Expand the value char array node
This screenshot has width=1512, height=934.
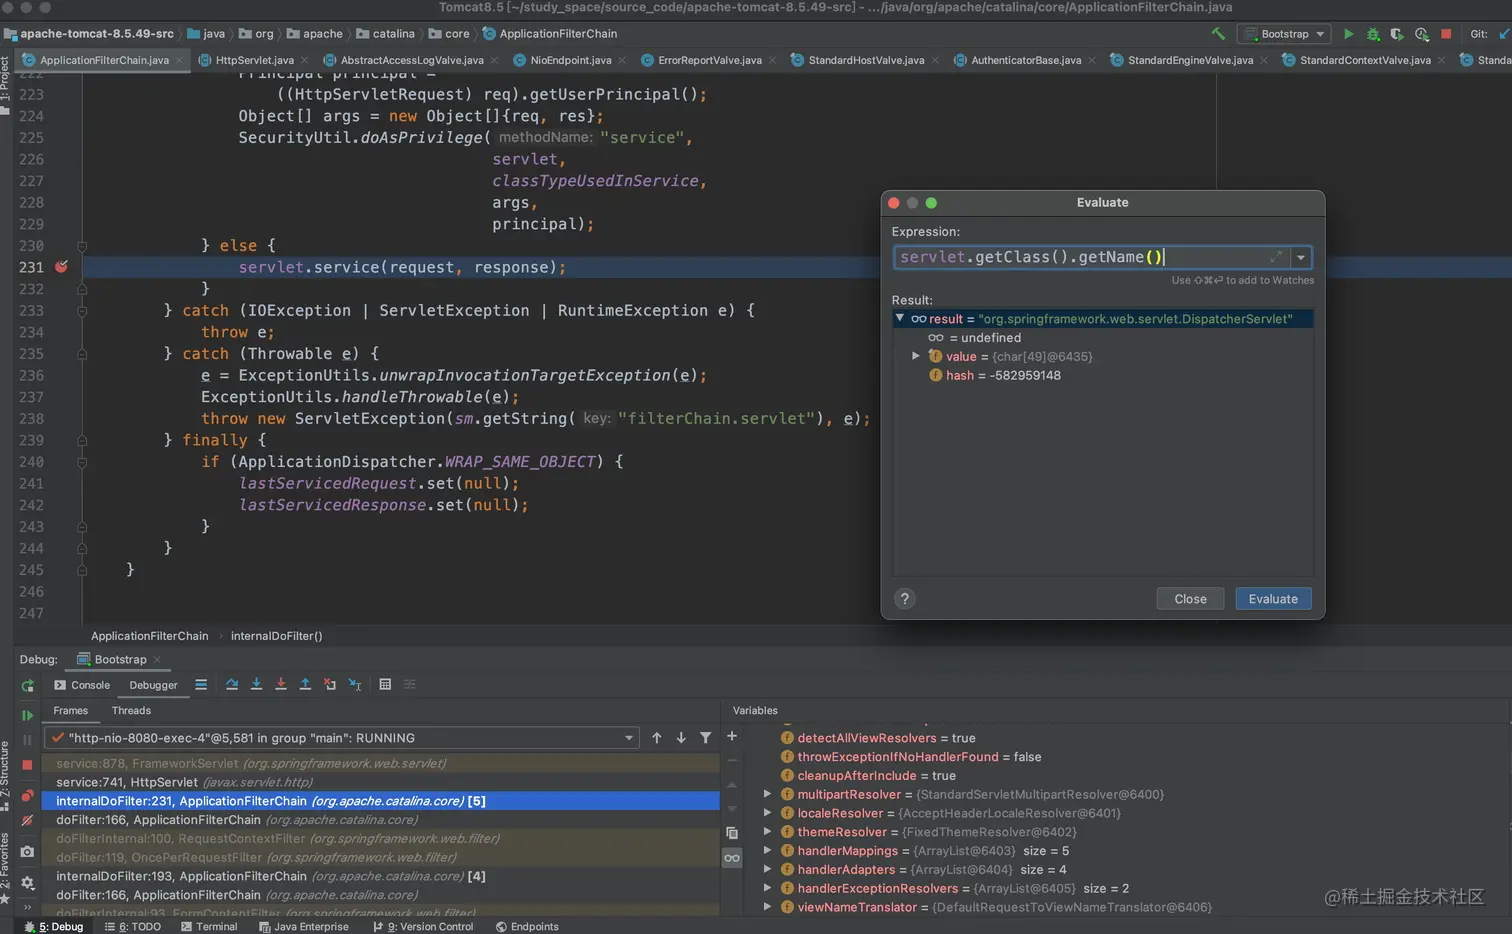pos(915,356)
